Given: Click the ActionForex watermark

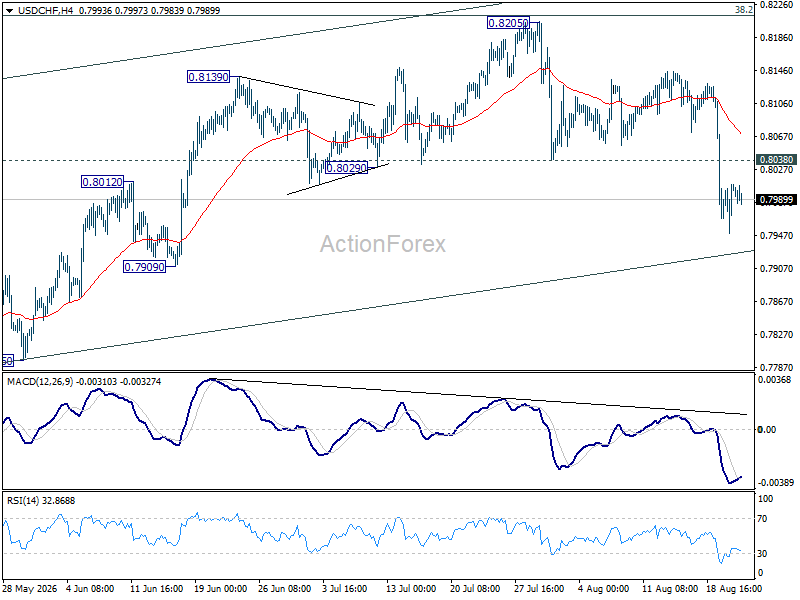Looking at the screenshot, I should (x=383, y=244).
